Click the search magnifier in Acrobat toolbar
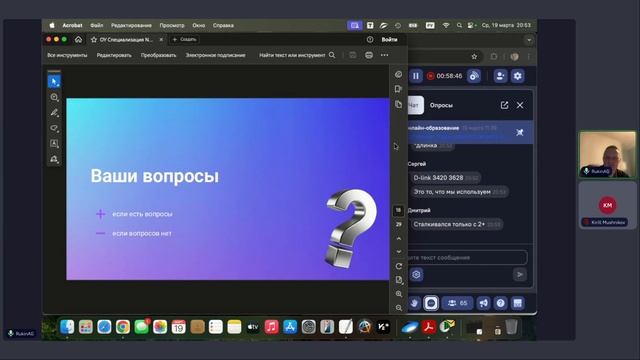The image size is (640, 360). tap(332, 55)
